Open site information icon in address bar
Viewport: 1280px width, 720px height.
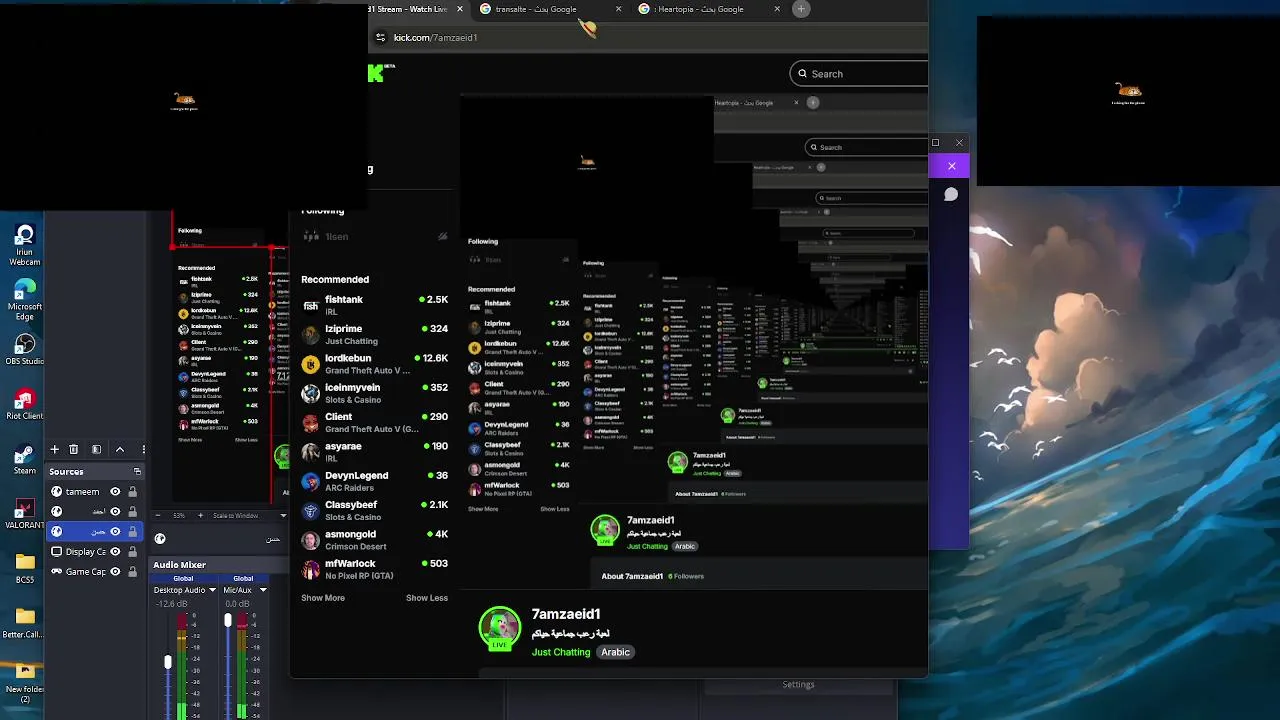(x=380, y=37)
